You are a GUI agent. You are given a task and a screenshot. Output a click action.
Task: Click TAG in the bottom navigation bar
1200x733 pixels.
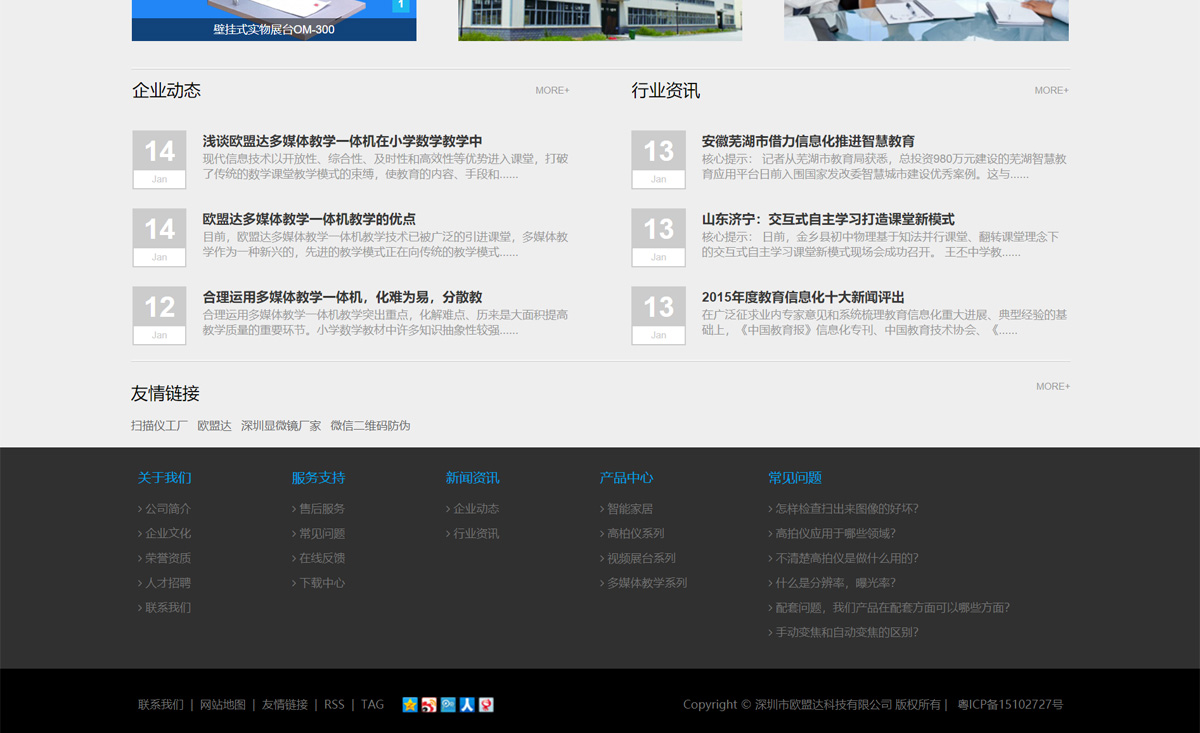372,704
